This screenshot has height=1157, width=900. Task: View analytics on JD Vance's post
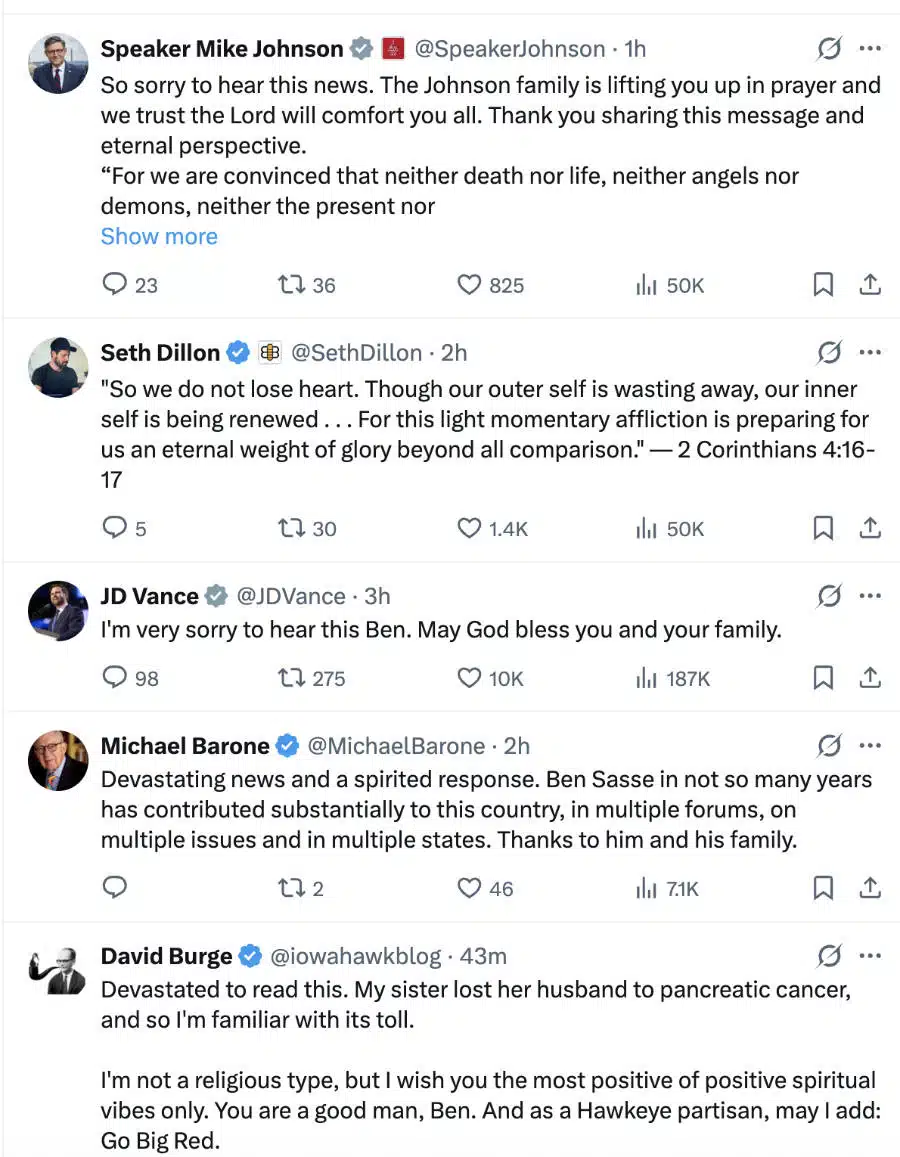[646, 678]
